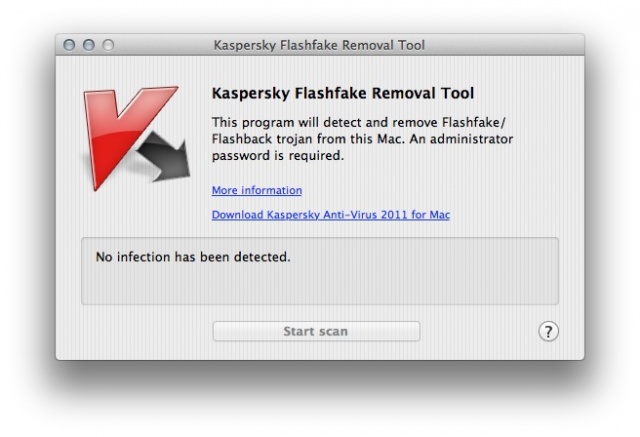Download Kaspersky Anti-Virus 2011 for Mac

point(330,215)
